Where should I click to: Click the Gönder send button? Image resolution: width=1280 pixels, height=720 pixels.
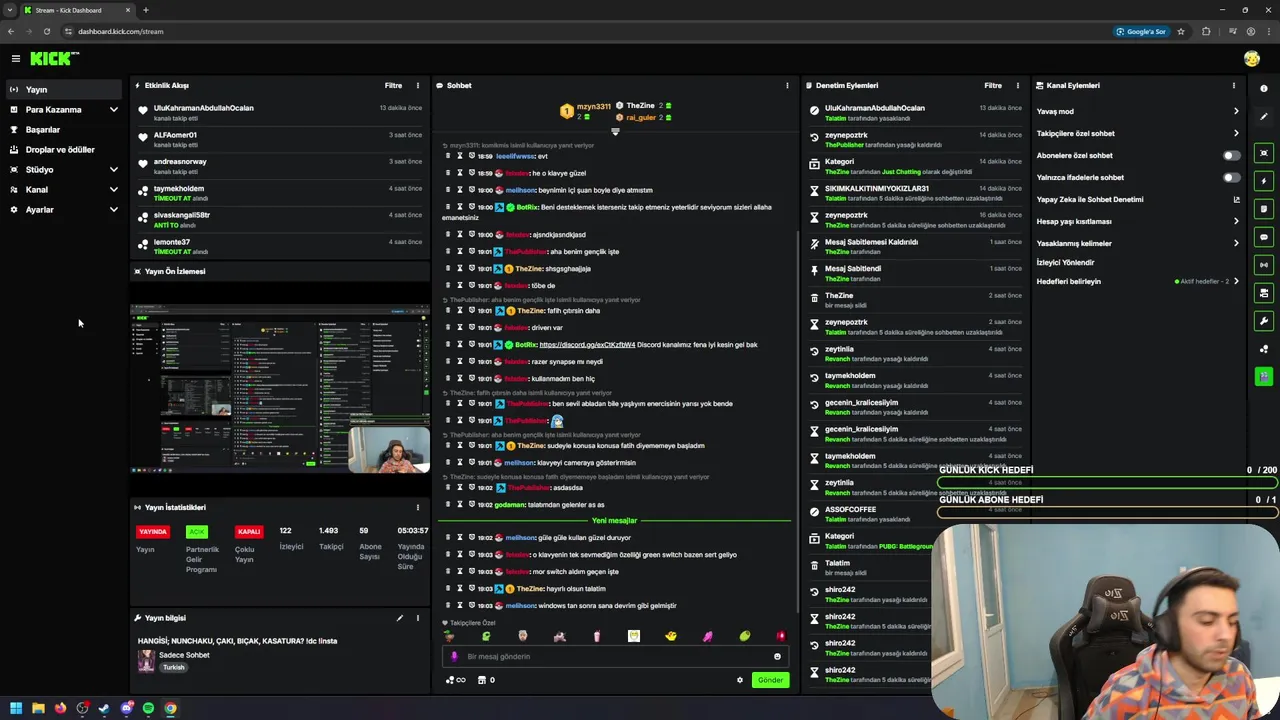coord(770,680)
